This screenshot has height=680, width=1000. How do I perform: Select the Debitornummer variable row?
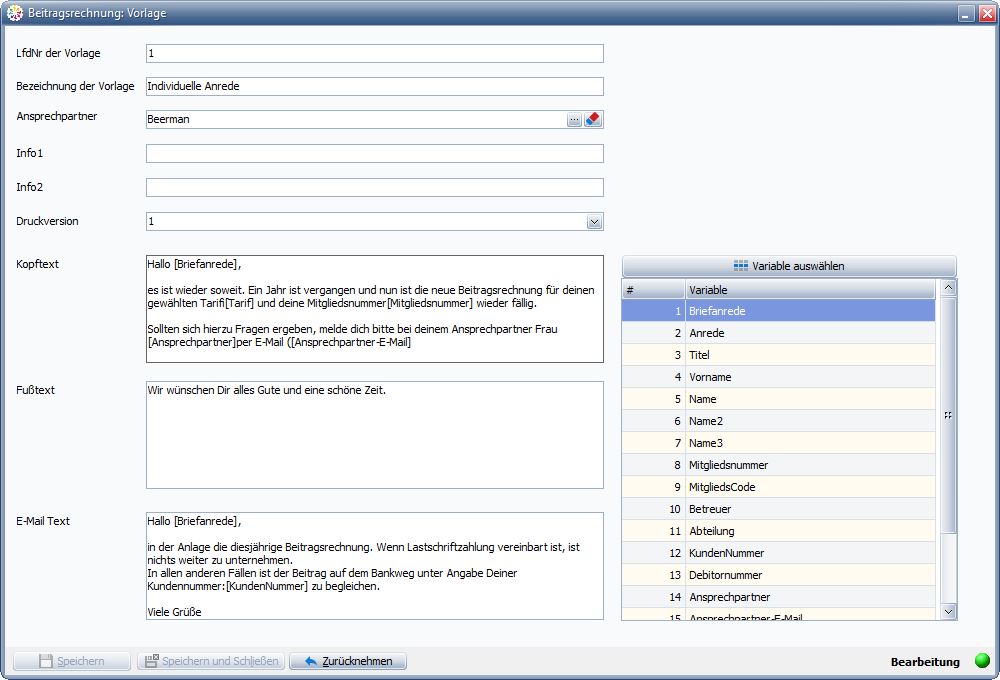coord(779,575)
